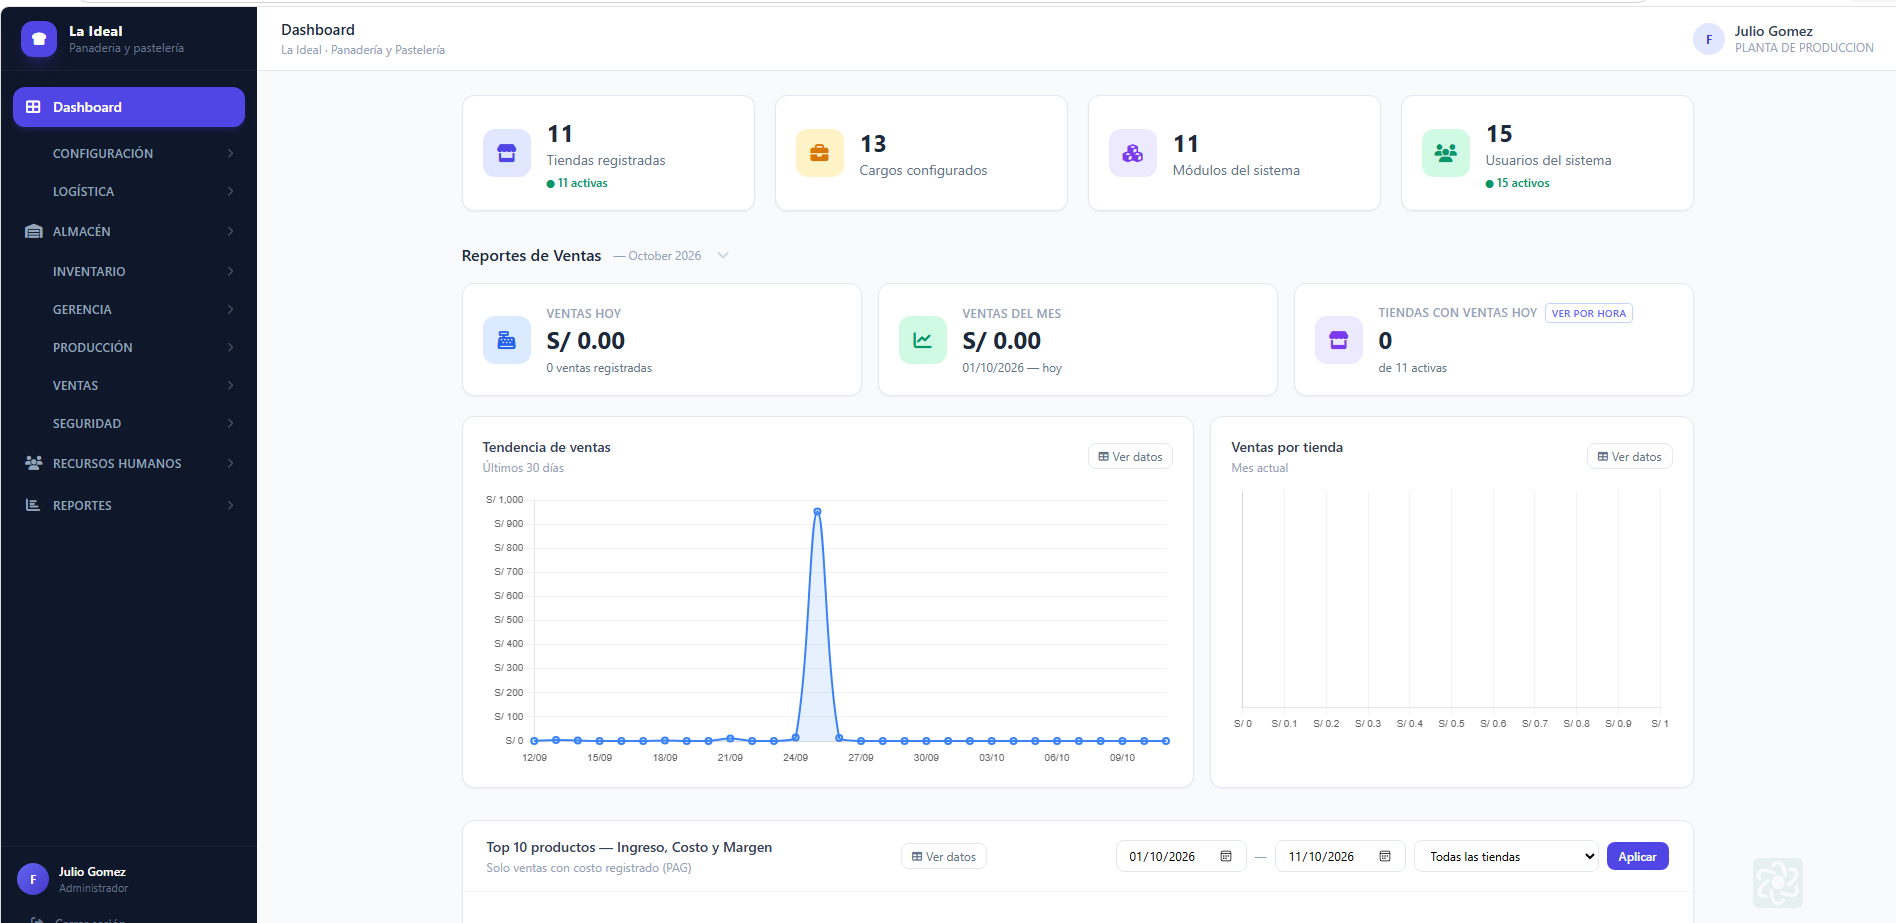1896x923 pixels.
Task: Expand the PRODUCCIÓN menu chevron
Action: coord(231,347)
